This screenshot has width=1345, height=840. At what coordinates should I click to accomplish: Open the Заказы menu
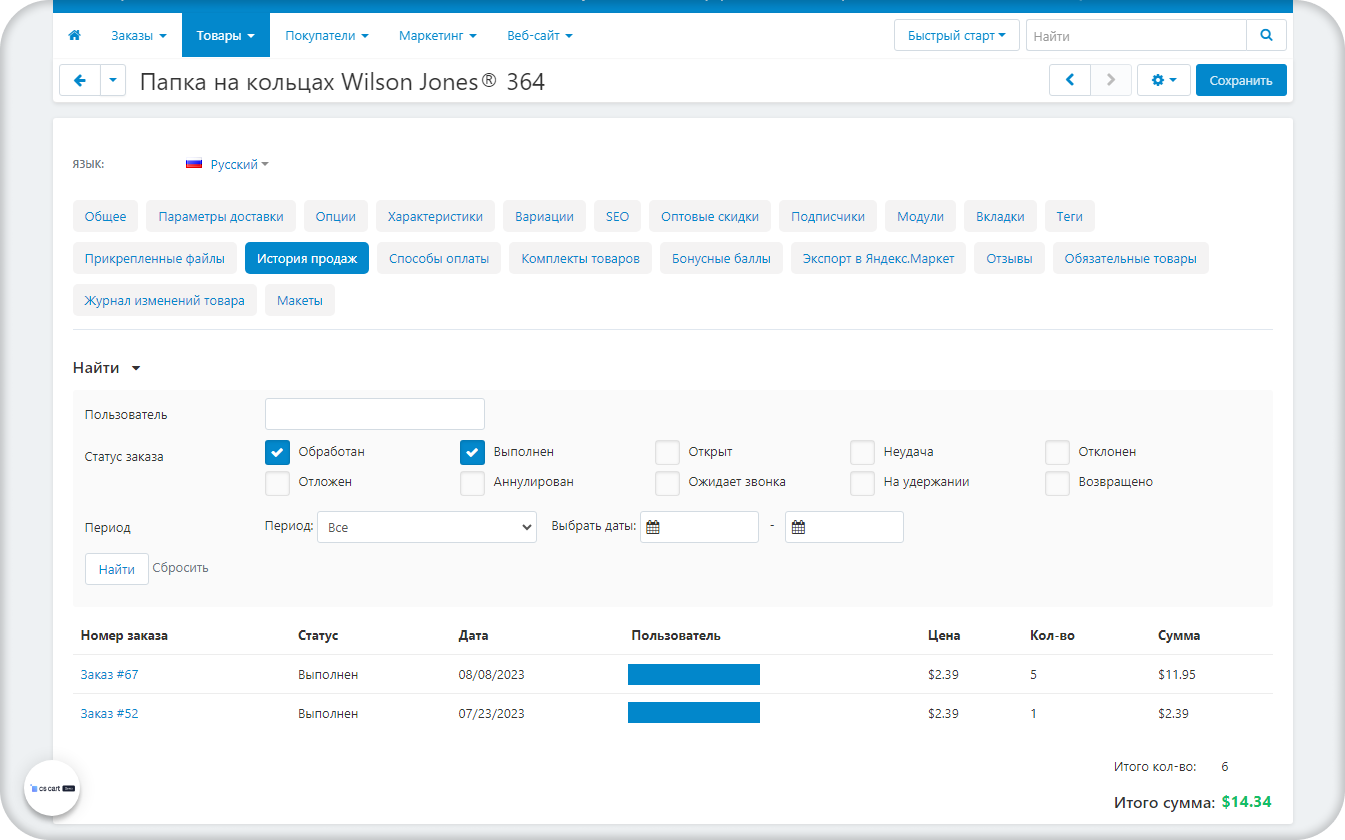coord(139,36)
